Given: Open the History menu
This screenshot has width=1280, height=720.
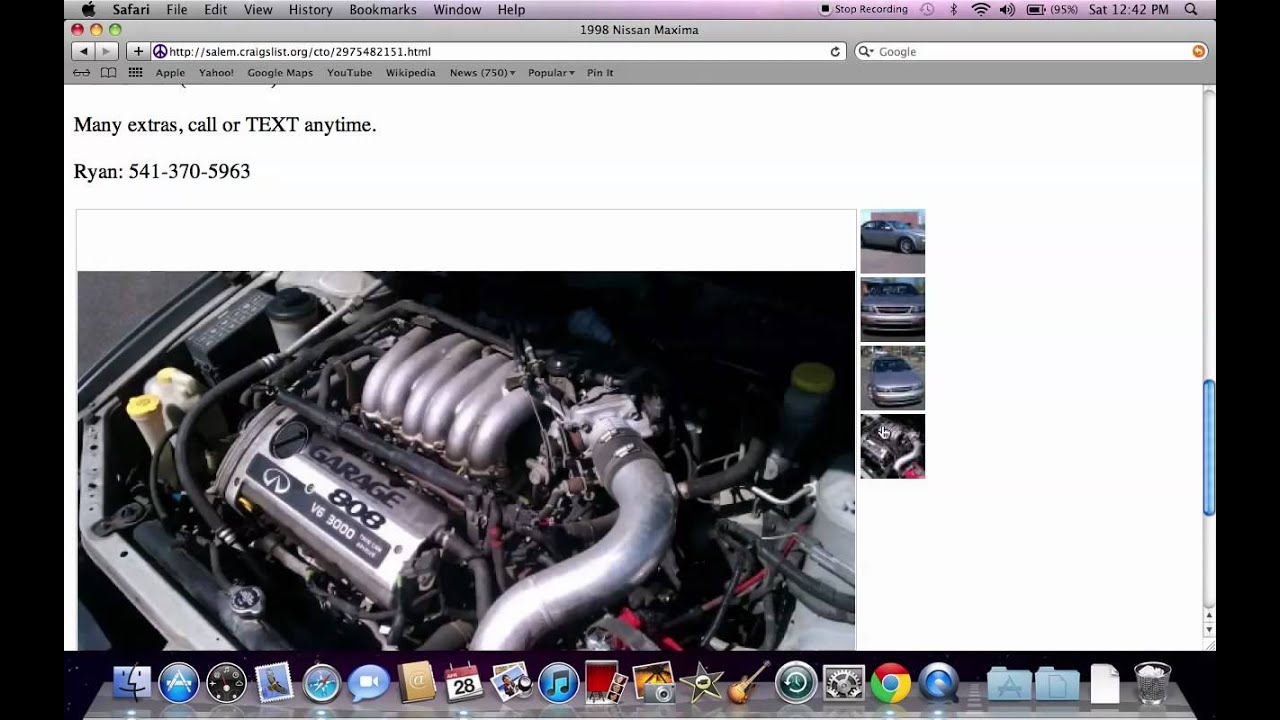Looking at the screenshot, I should [310, 9].
